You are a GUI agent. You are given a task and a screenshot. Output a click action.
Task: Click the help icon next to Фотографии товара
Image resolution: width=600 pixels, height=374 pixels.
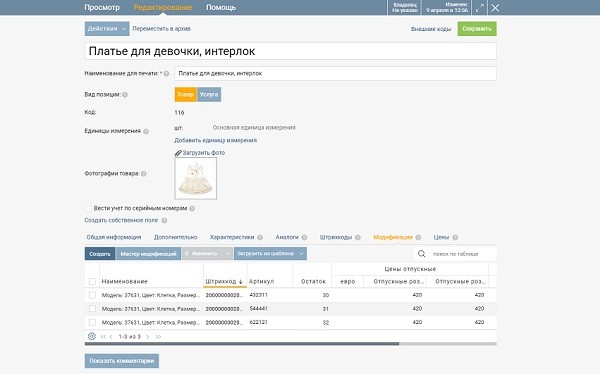click(144, 174)
